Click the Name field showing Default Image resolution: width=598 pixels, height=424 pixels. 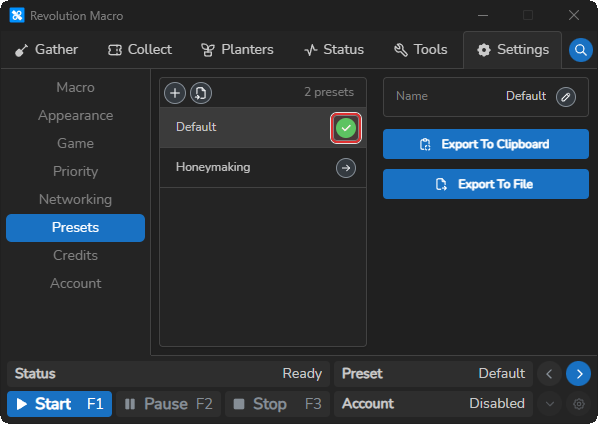[486, 97]
